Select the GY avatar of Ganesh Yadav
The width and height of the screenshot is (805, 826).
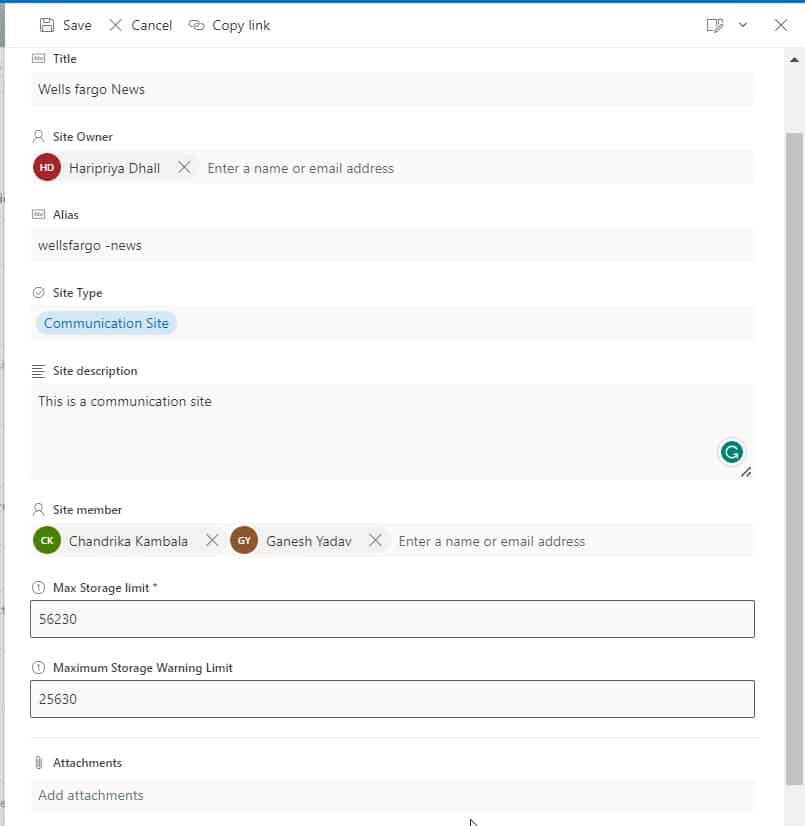pyautogui.click(x=244, y=540)
